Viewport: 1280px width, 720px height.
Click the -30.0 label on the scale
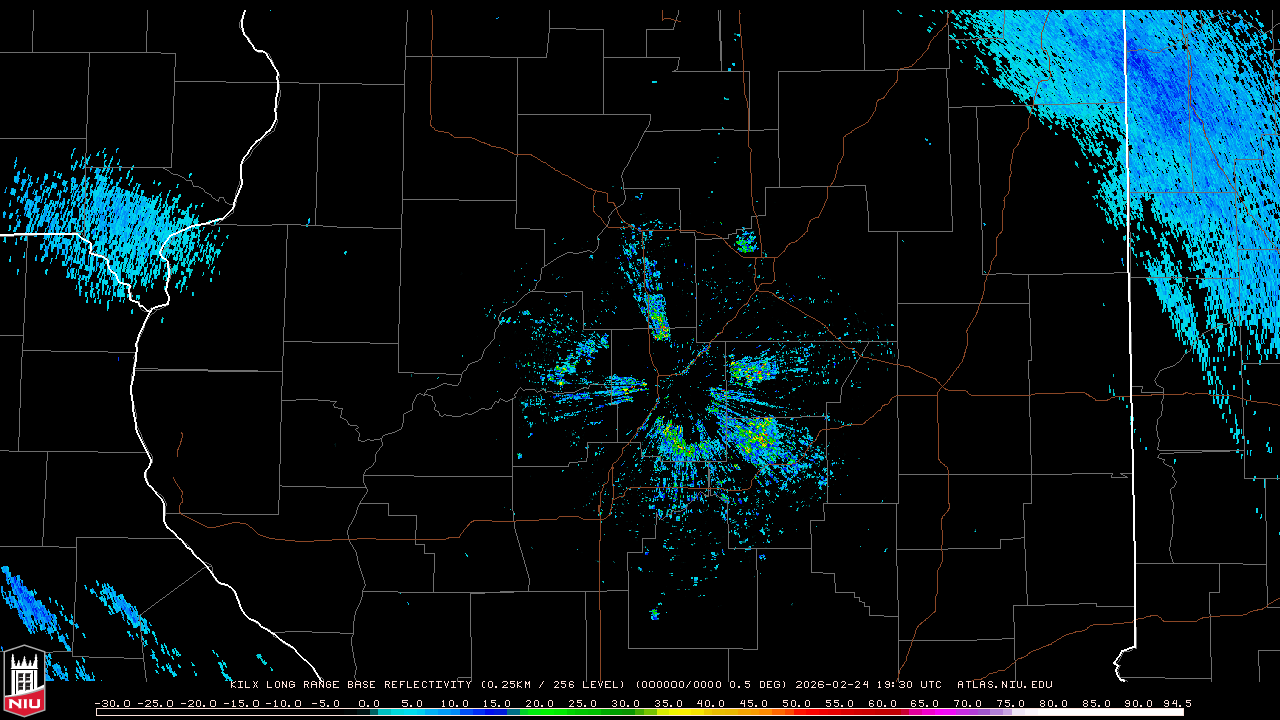point(114,703)
